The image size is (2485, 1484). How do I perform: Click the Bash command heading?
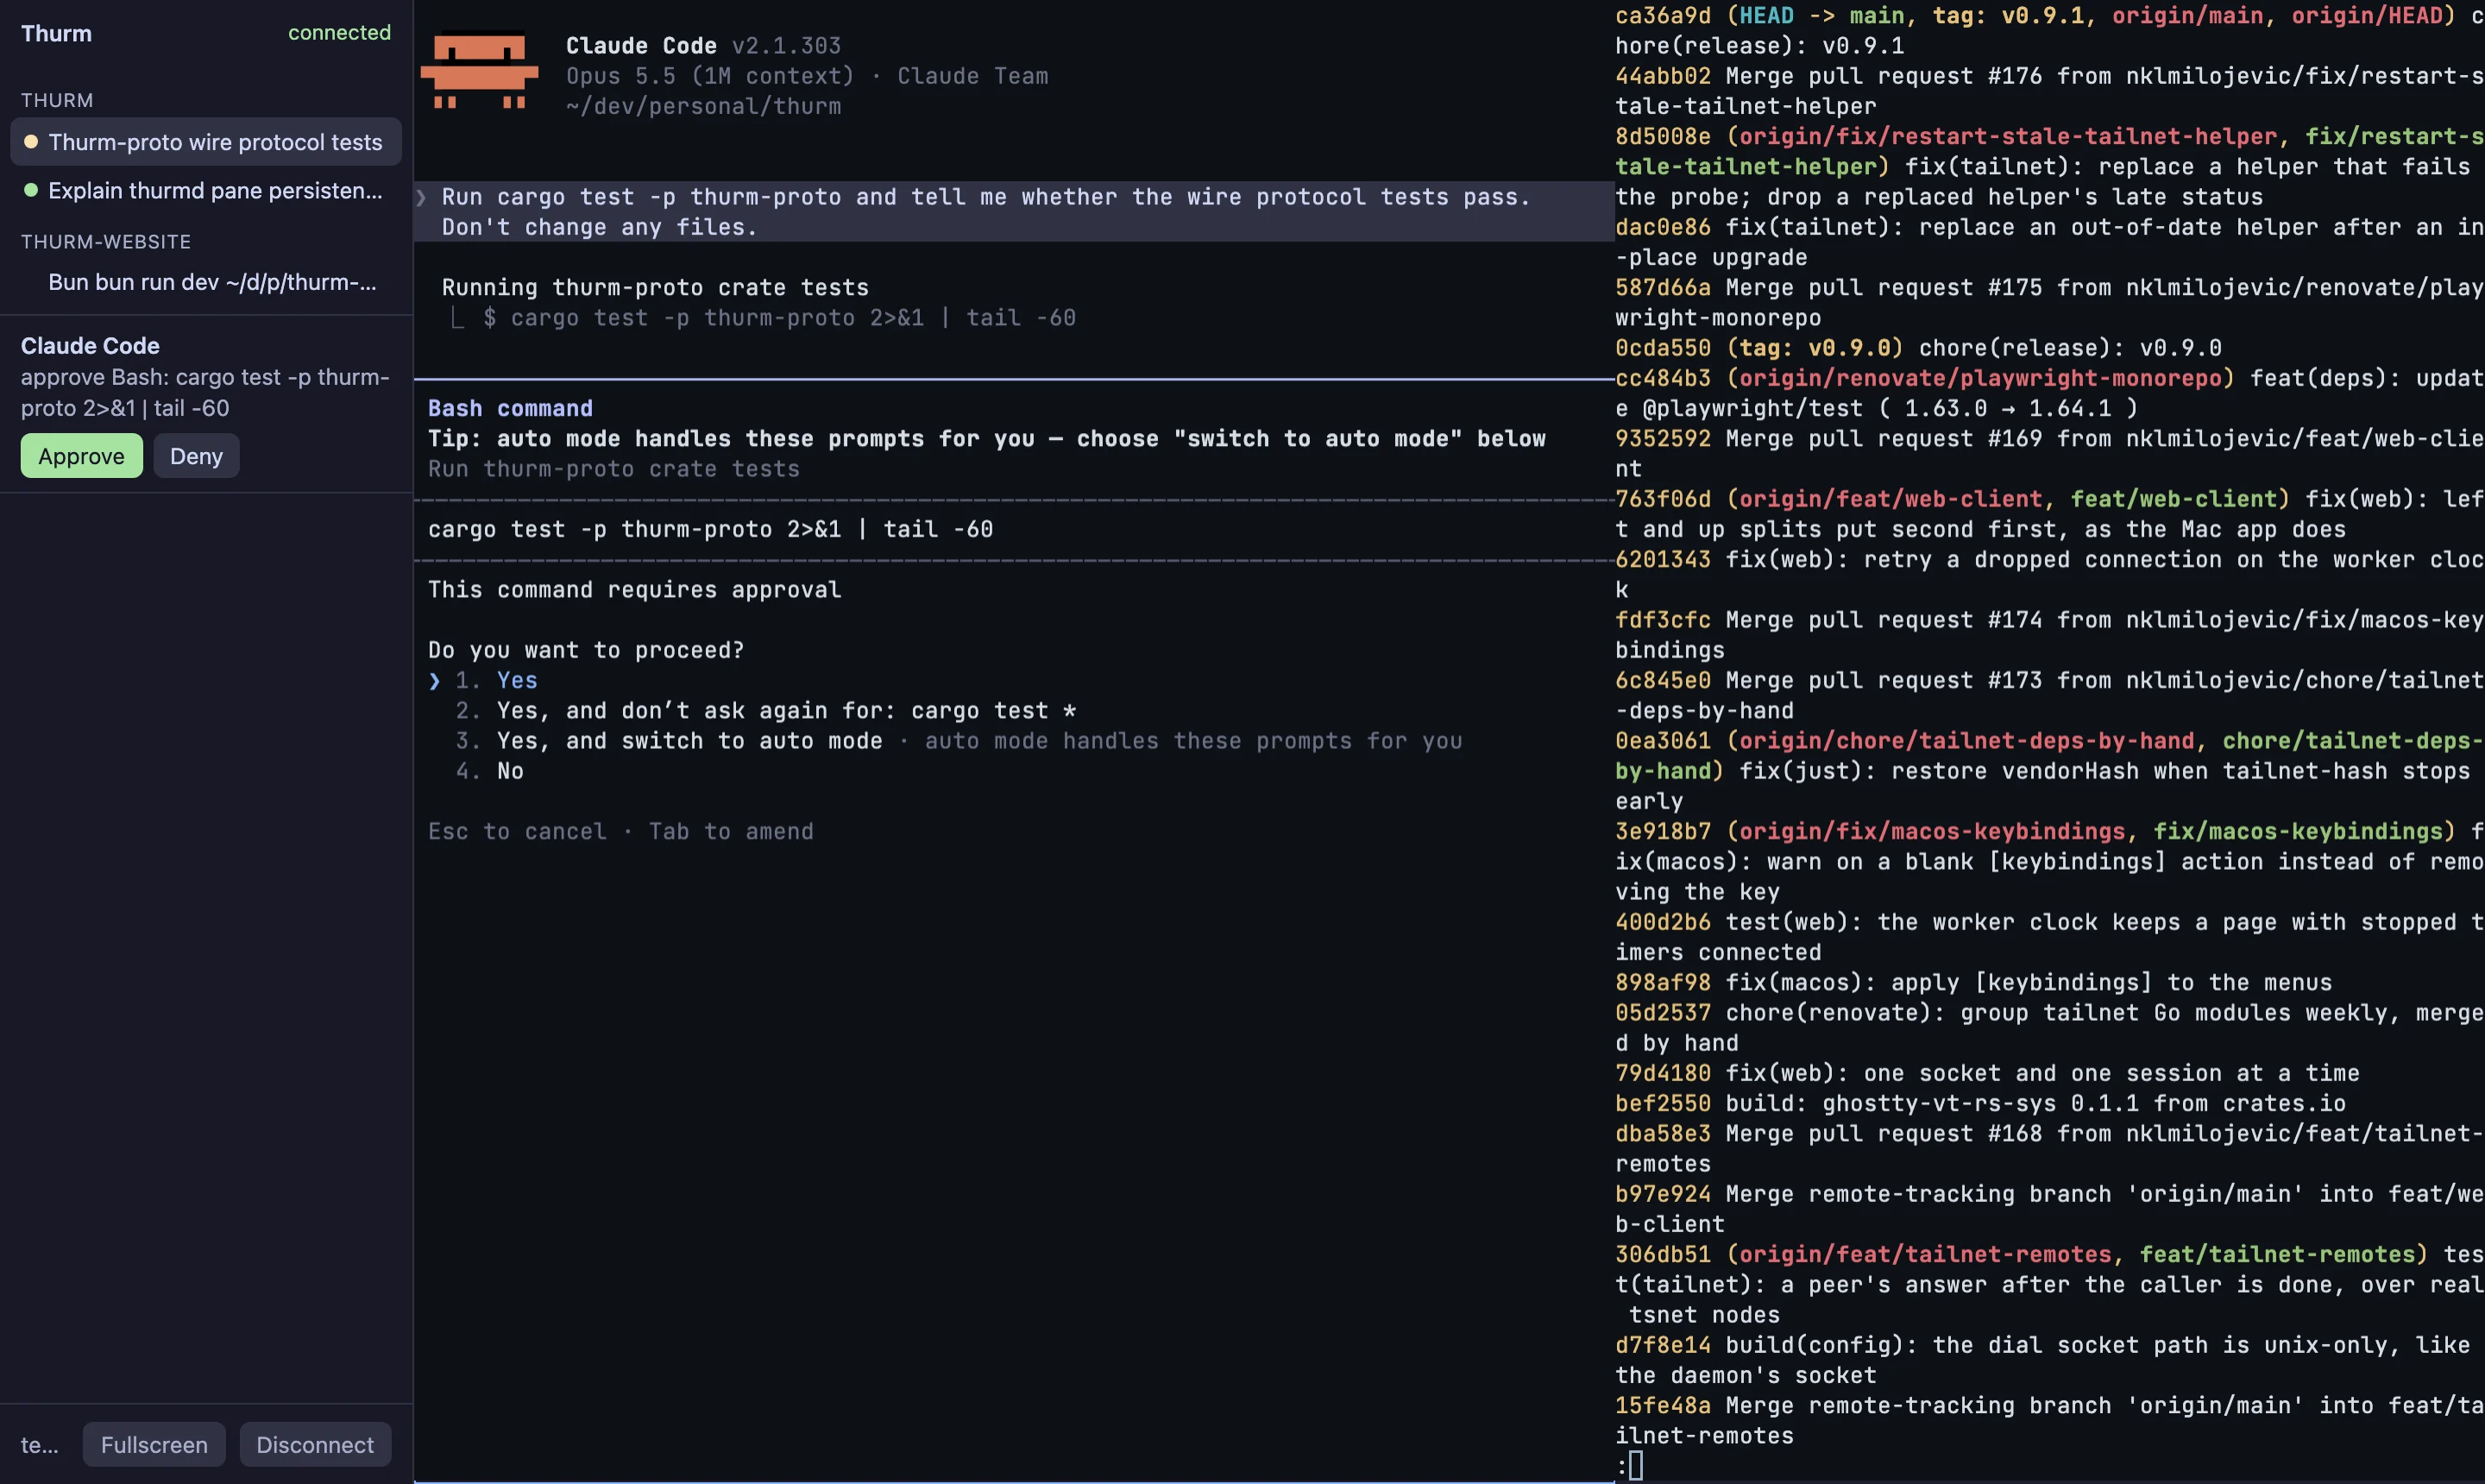pos(510,408)
